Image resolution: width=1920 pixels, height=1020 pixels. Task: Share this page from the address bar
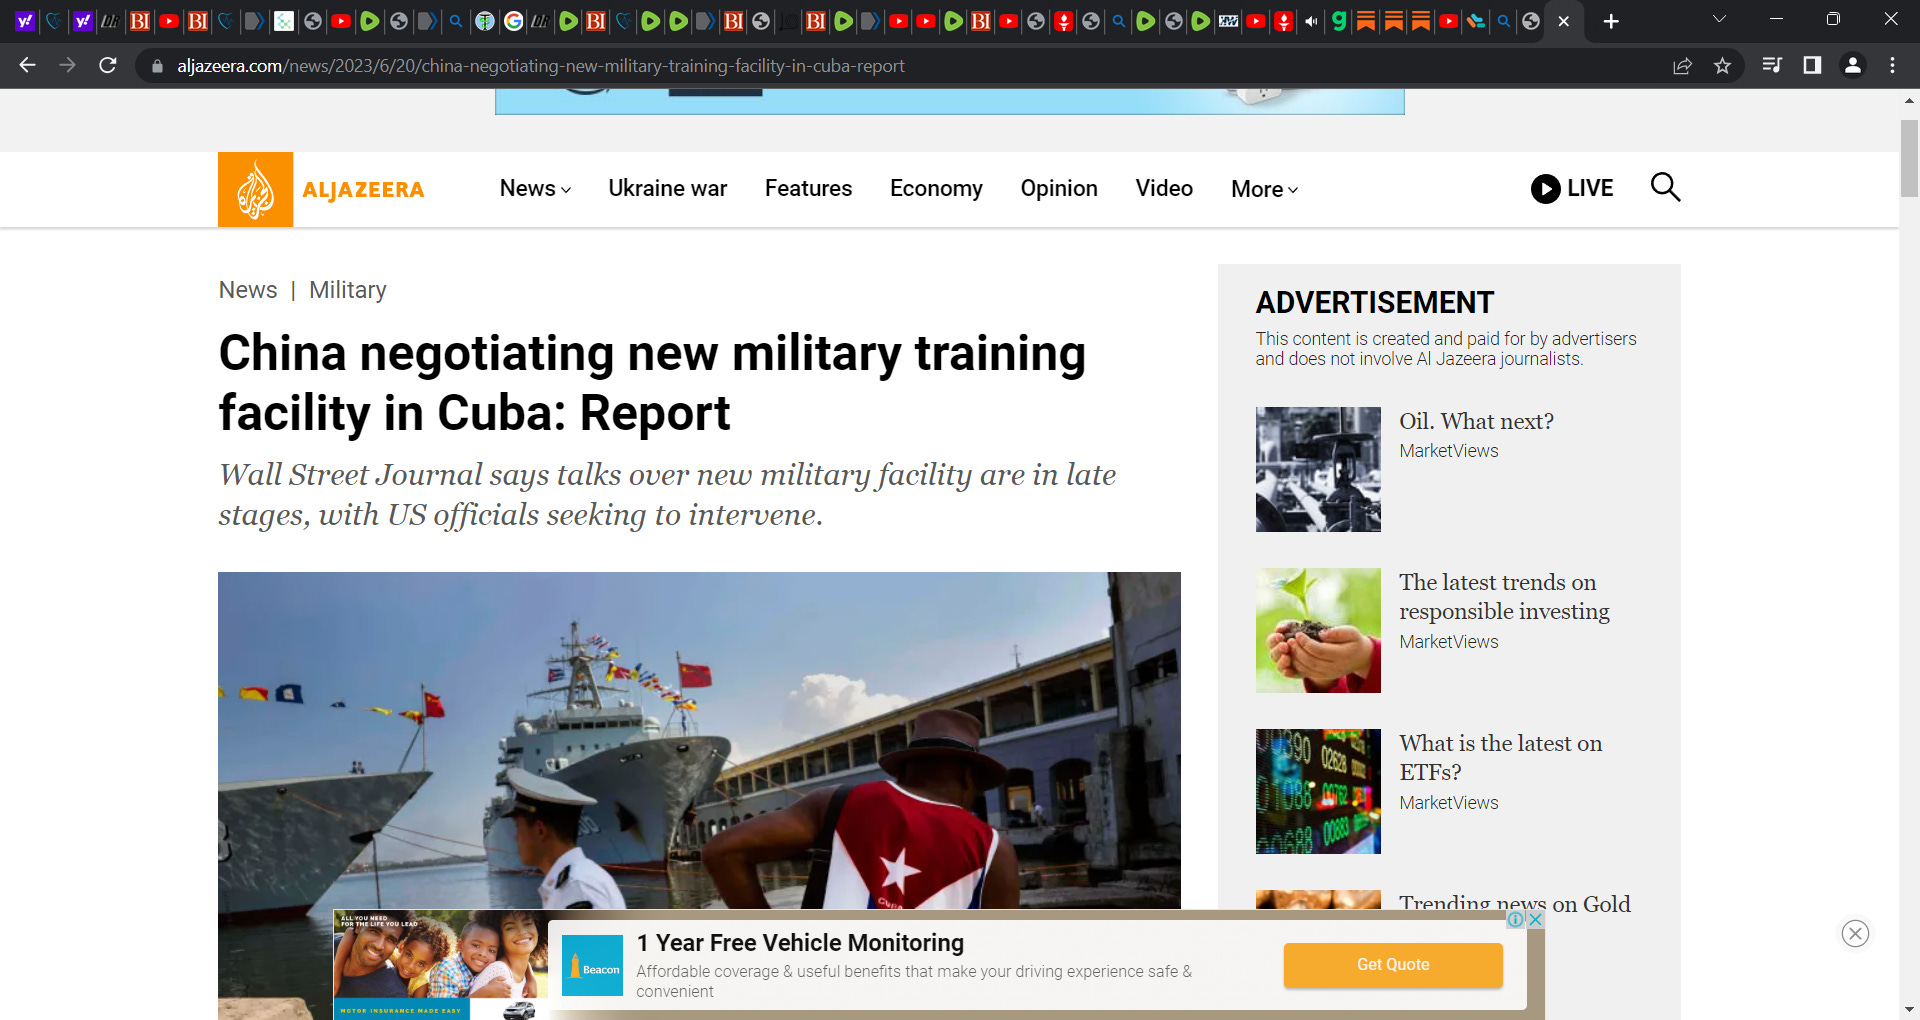point(1682,66)
